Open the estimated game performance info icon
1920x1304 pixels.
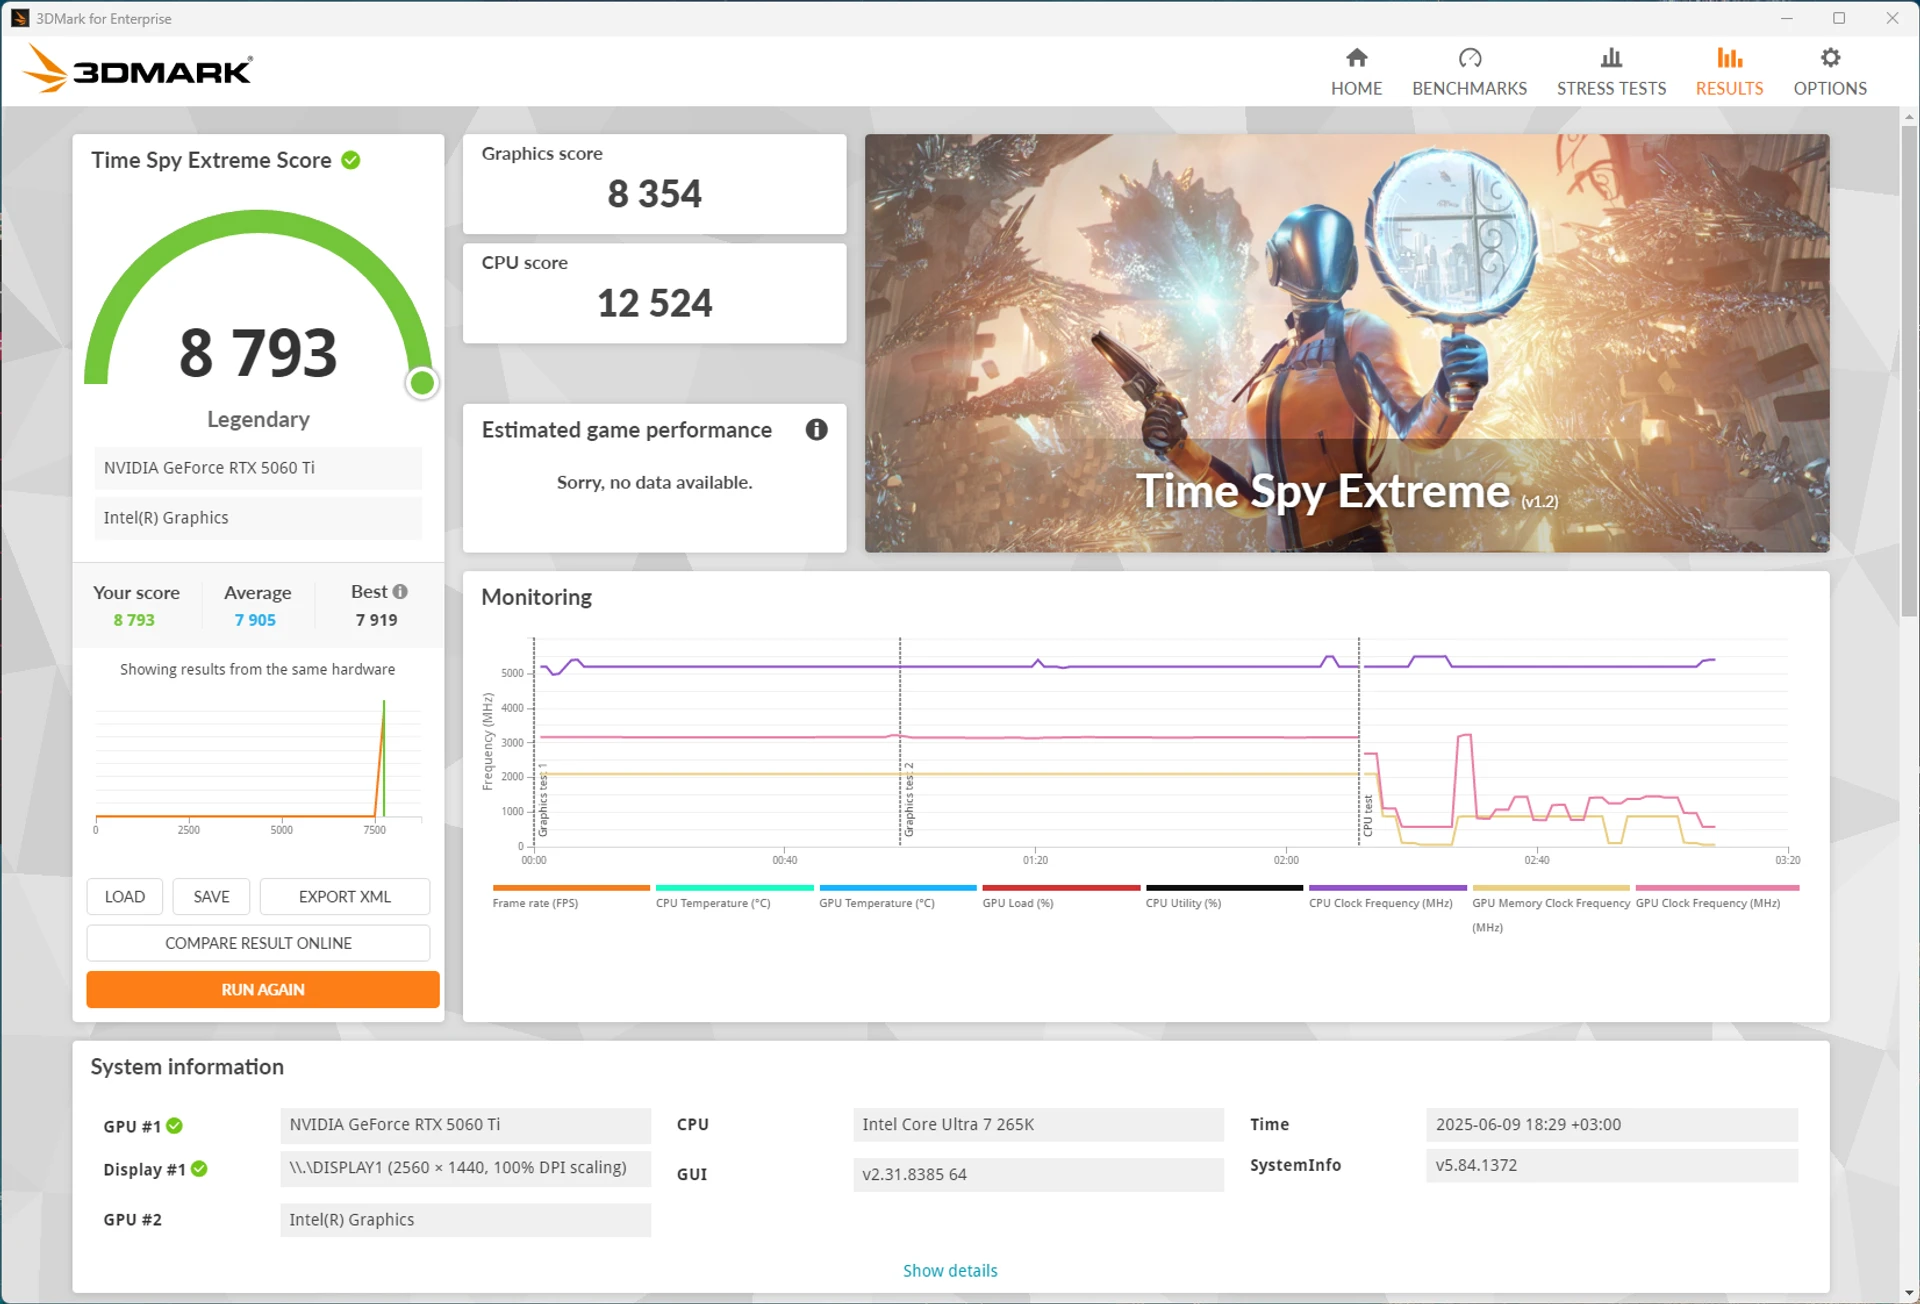(817, 430)
